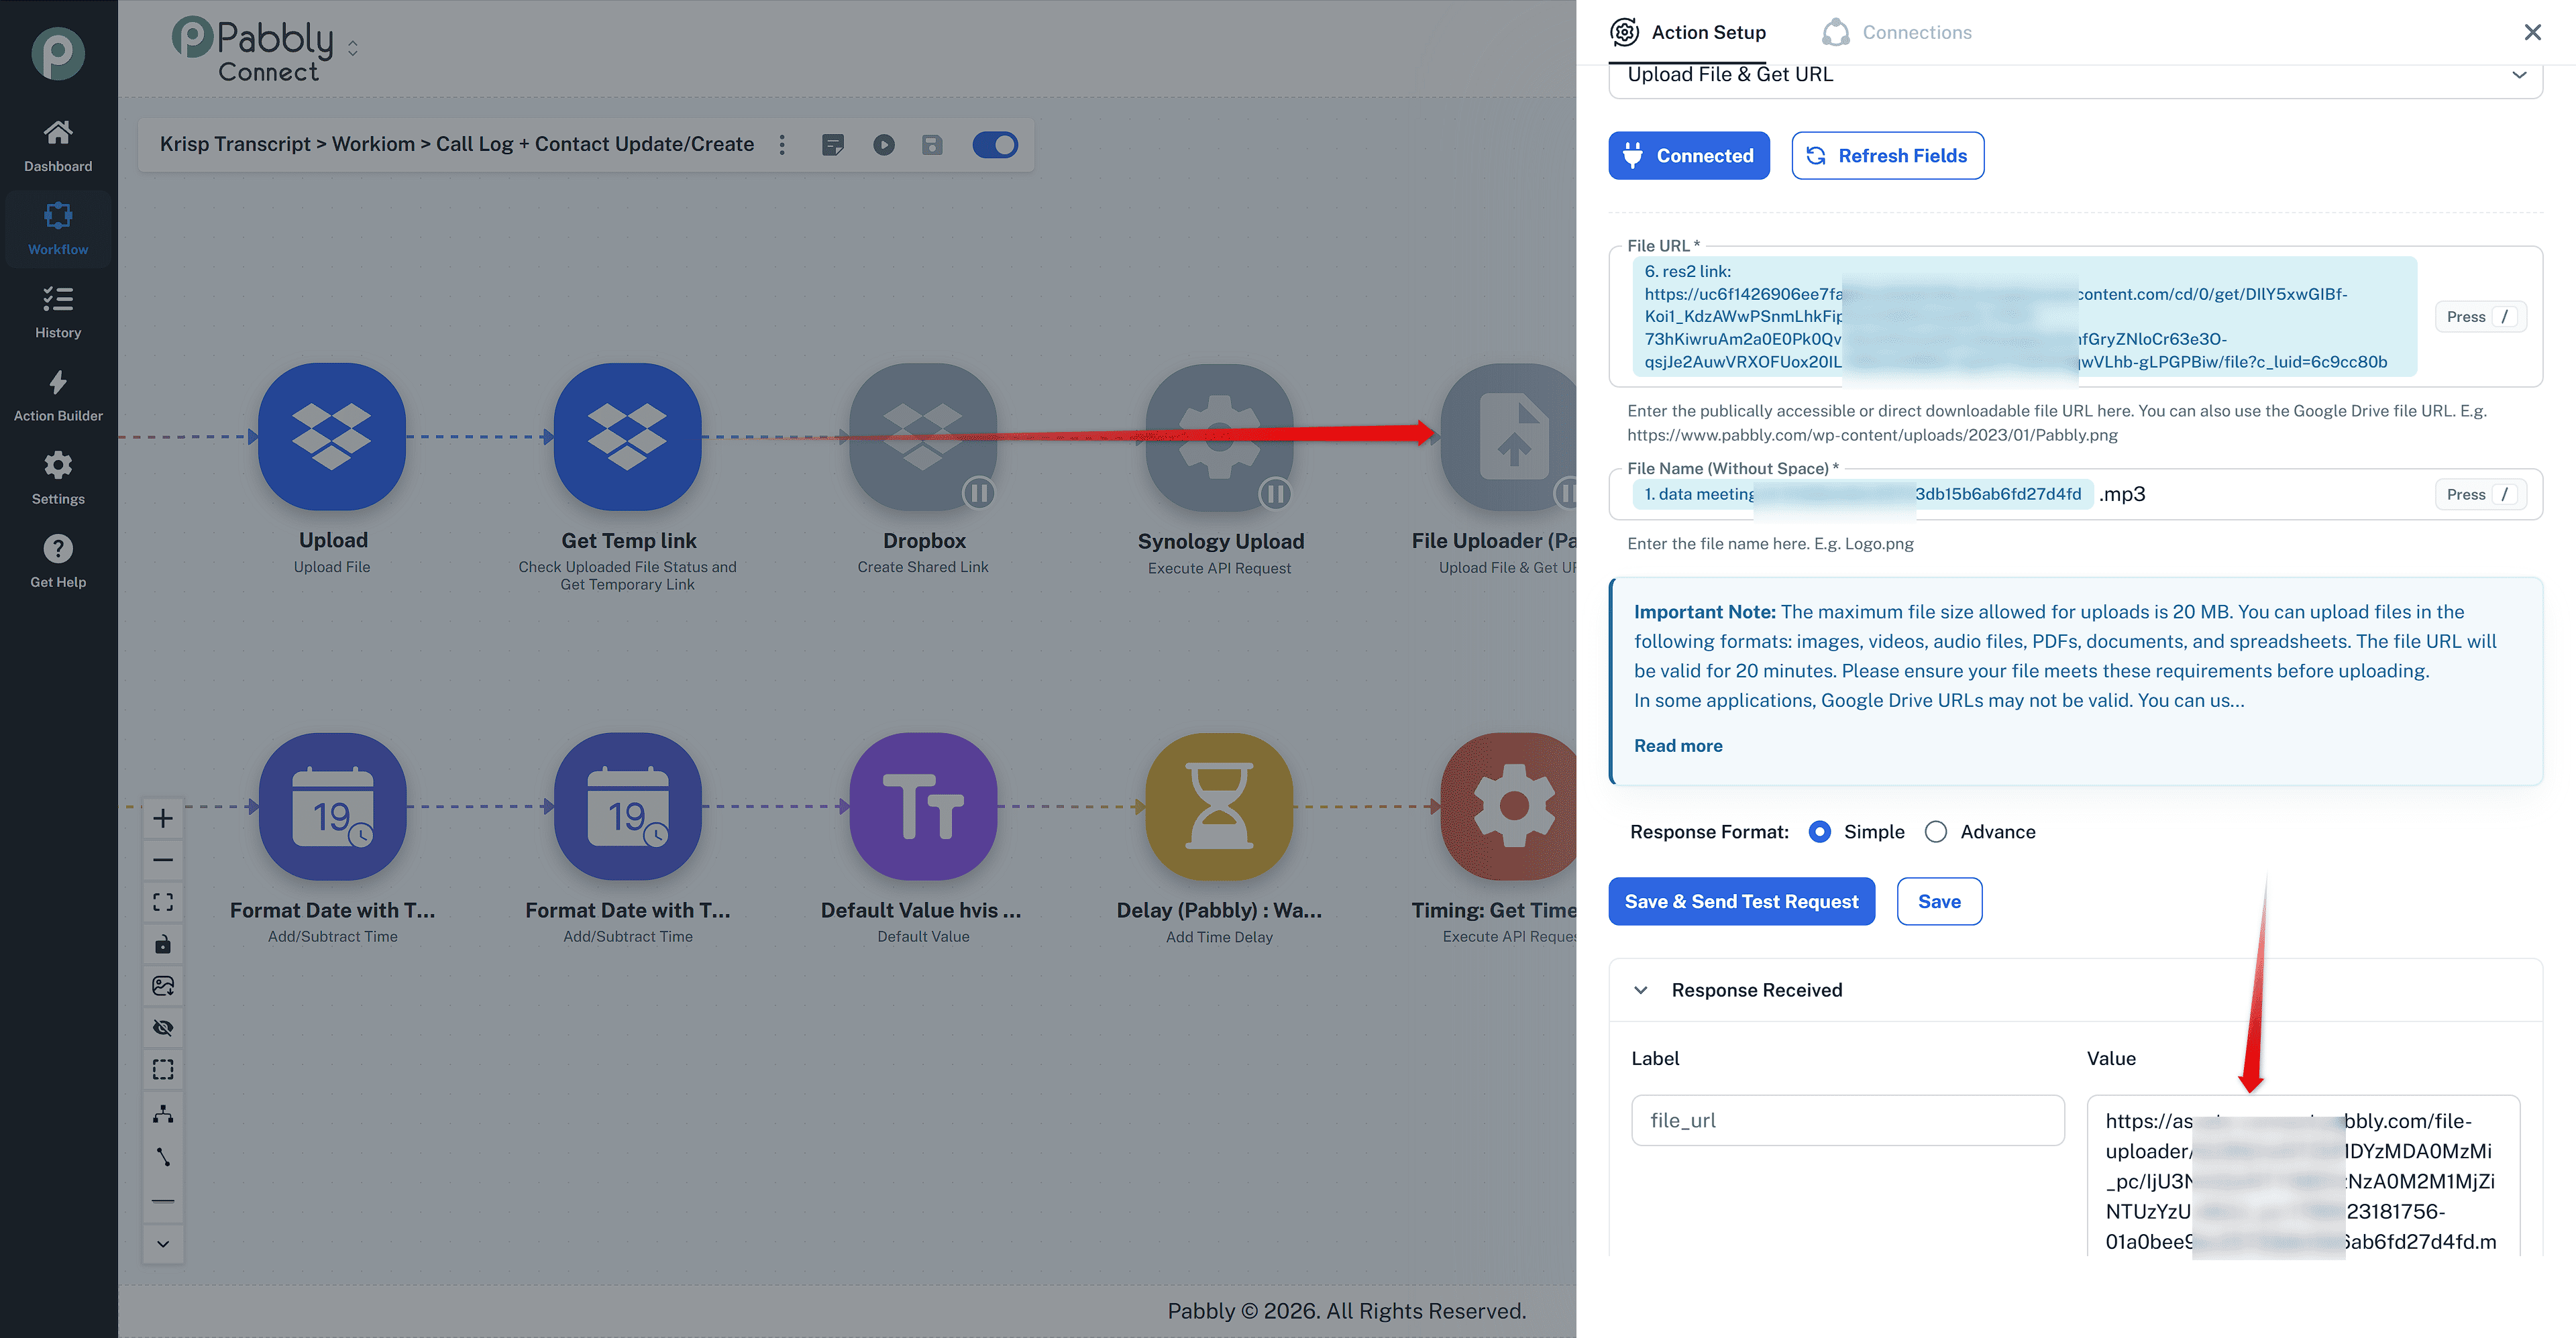The image size is (2576, 1338).
Task: Click the zoom in plus icon
Action: tap(163, 818)
